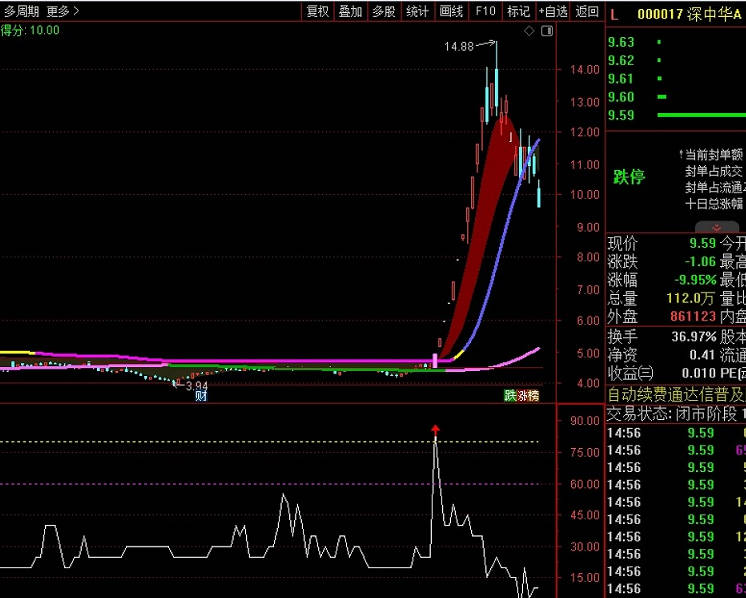Click the 返回 back button

(x=587, y=12)
